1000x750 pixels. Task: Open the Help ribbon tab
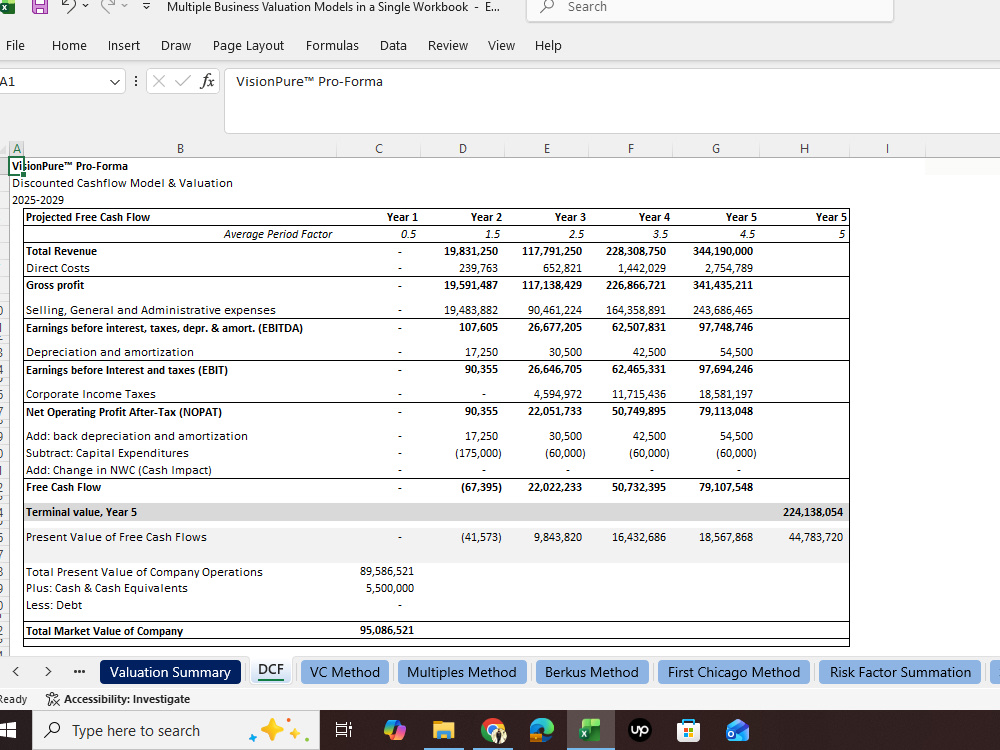click(x=548, y=45)
